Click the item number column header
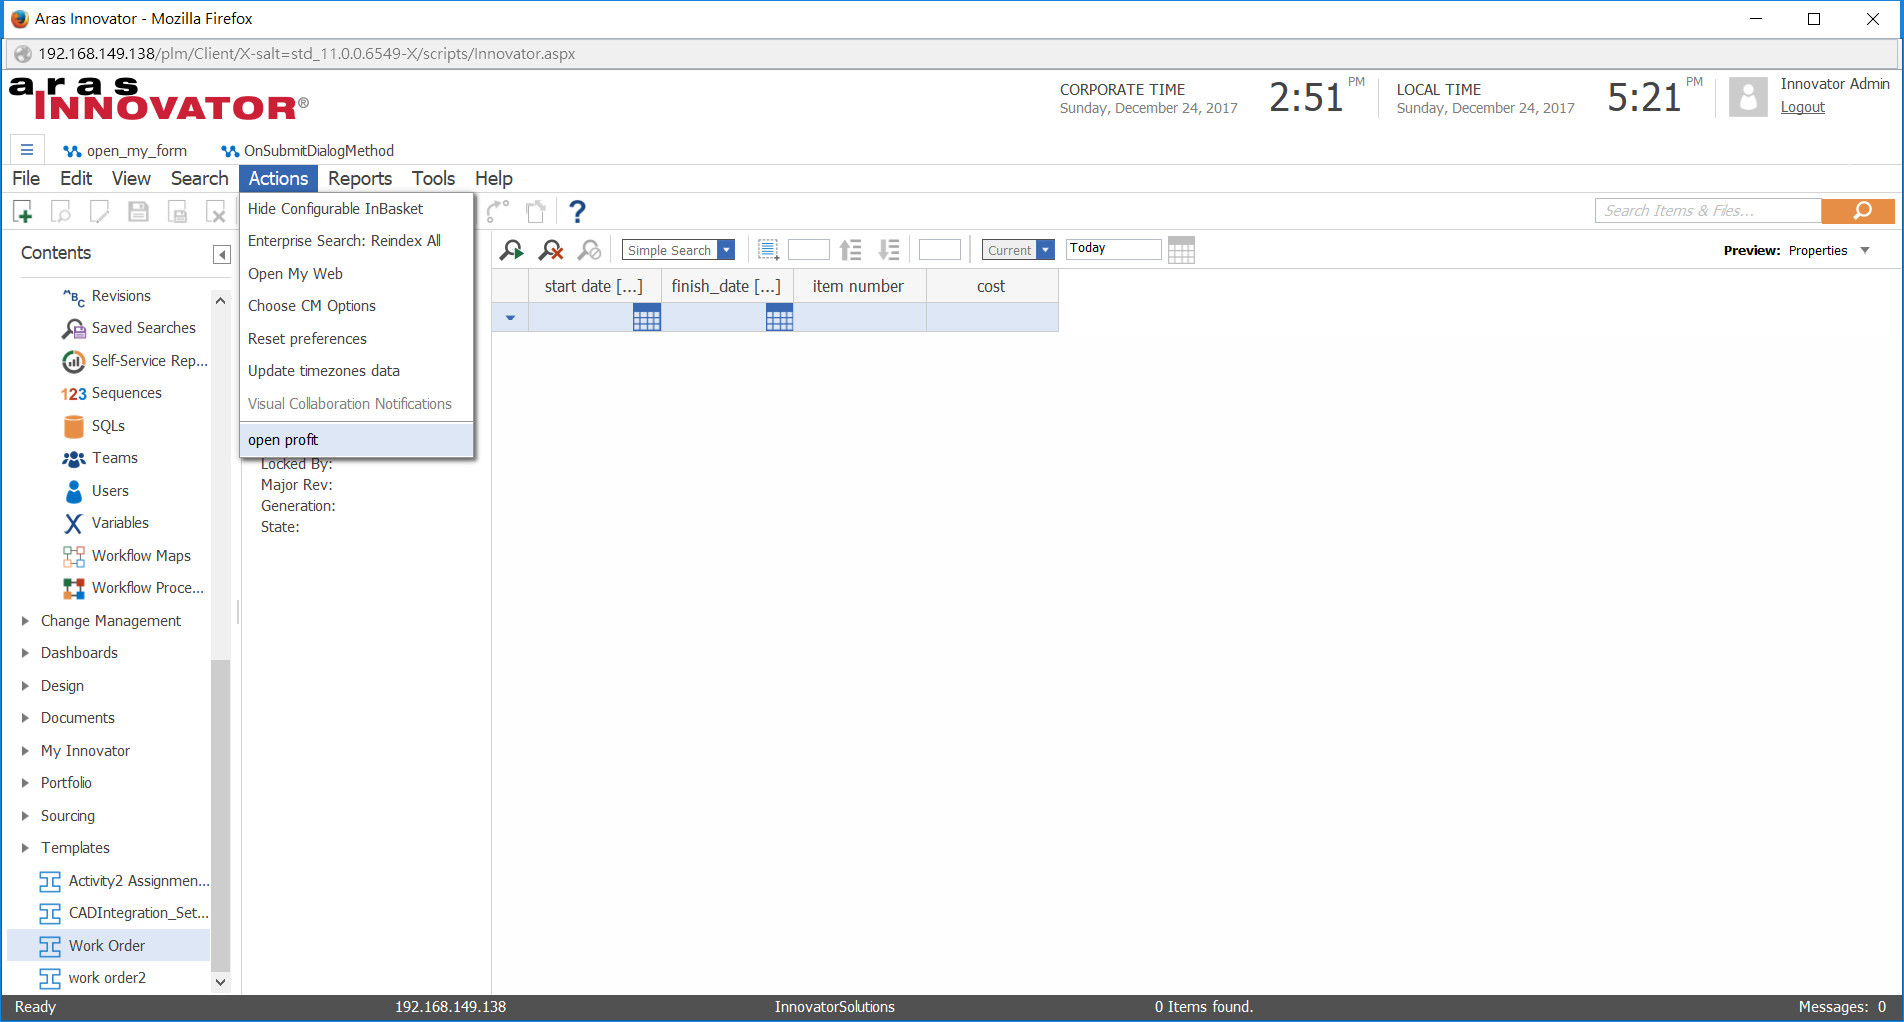This screenshot has width=1904, height=1022. pyautogui.click(x=858, y=286)
